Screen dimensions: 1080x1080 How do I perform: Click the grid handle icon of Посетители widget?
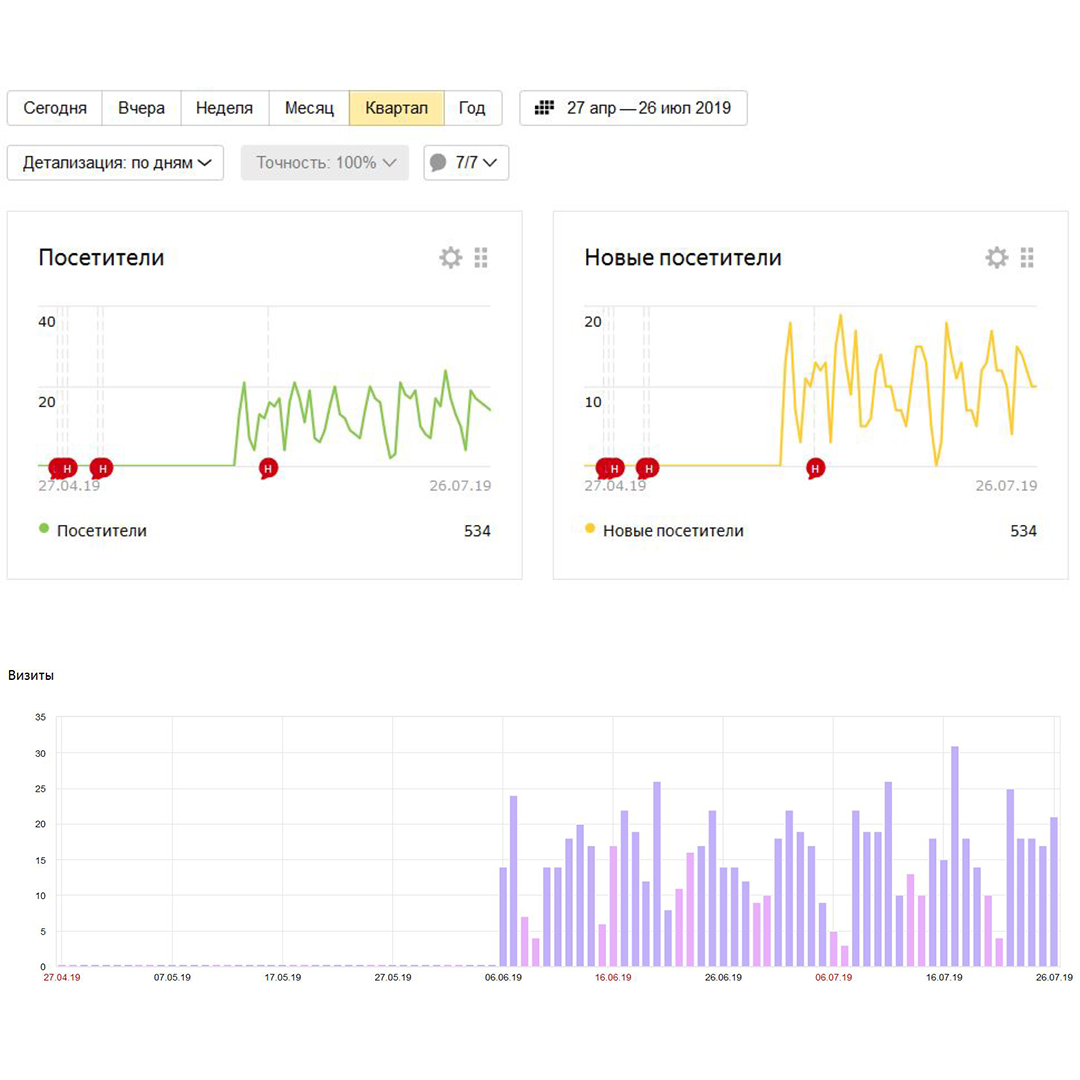click(x=481, y=258)
